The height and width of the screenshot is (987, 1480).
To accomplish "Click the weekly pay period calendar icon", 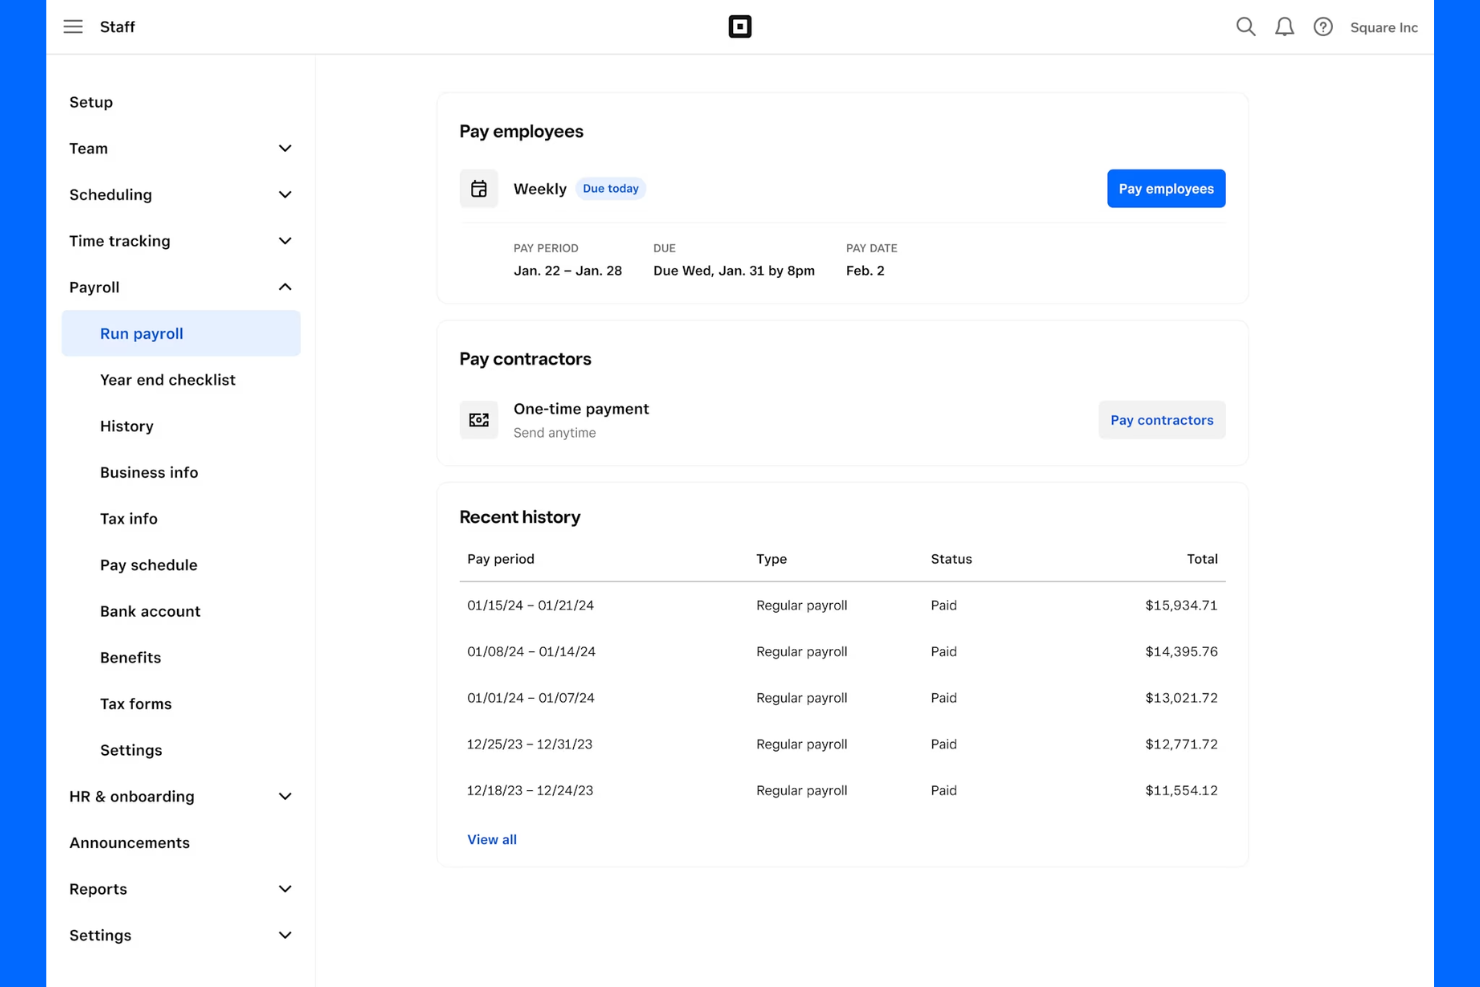I will coord(479,188).
